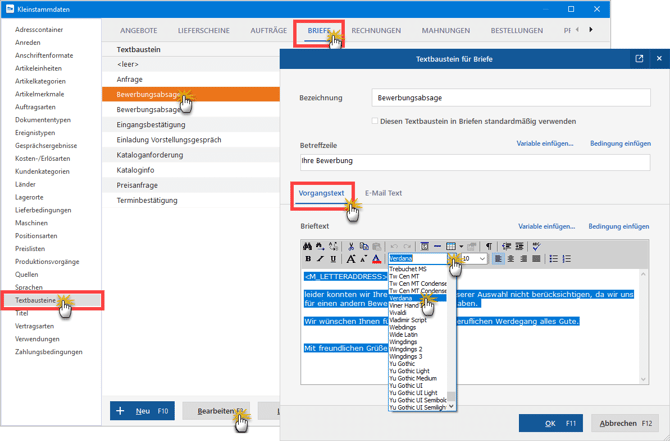Switch to the E-Mail Text tab
670x441 pixels.
(x=383, y=193)
